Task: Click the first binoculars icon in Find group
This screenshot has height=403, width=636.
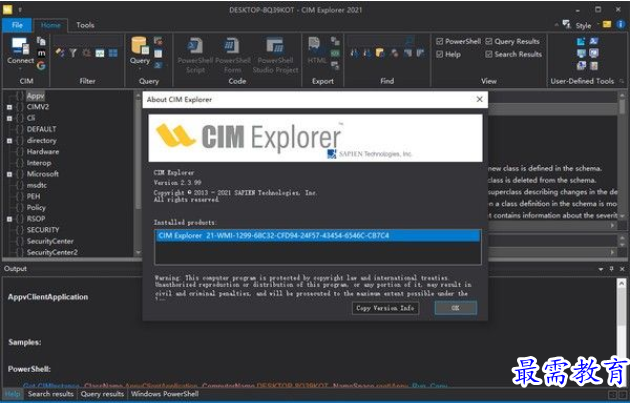Action: (355, 53)
